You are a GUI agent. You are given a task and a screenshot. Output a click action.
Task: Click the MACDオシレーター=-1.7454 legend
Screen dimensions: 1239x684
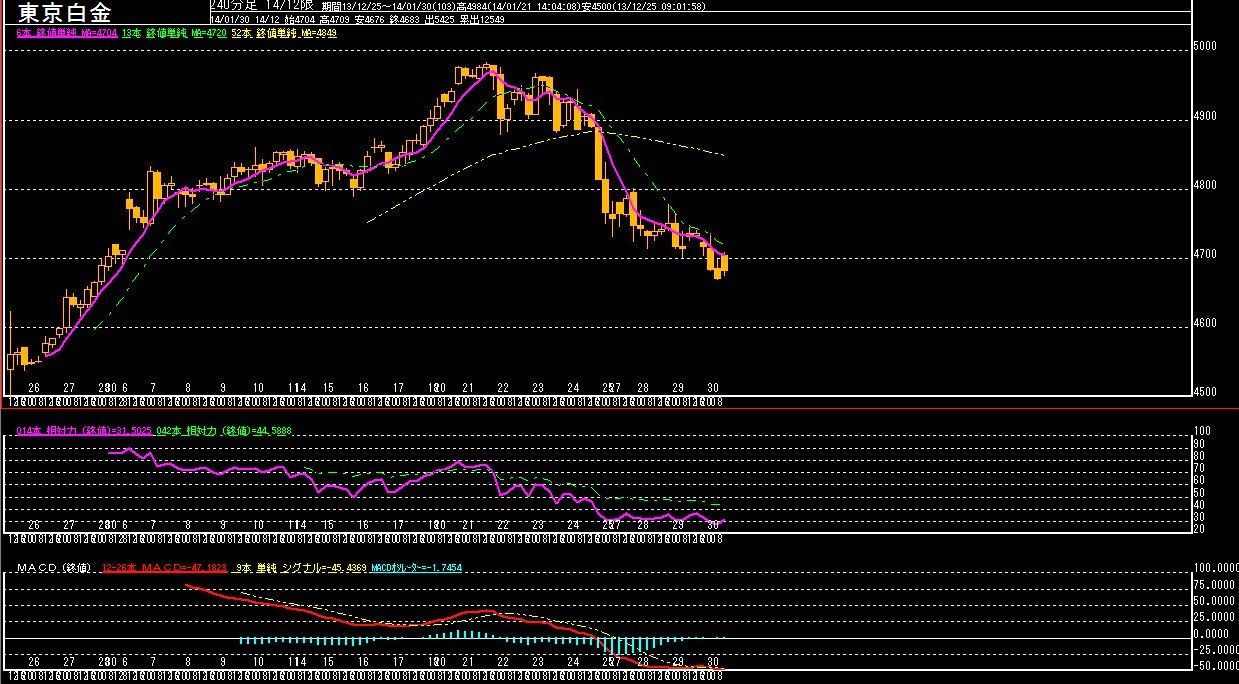tap(416, 568)
